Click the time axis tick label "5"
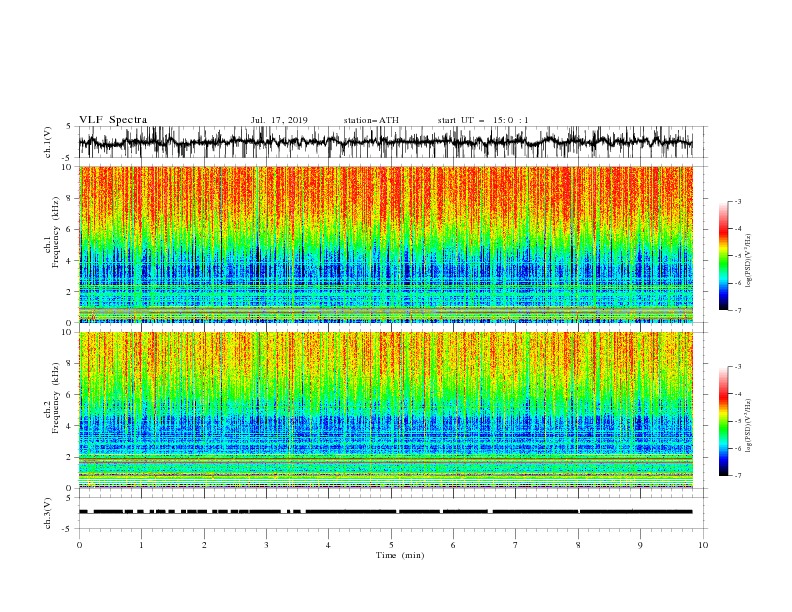The image size is (792, 612). (x=391, y=545)
